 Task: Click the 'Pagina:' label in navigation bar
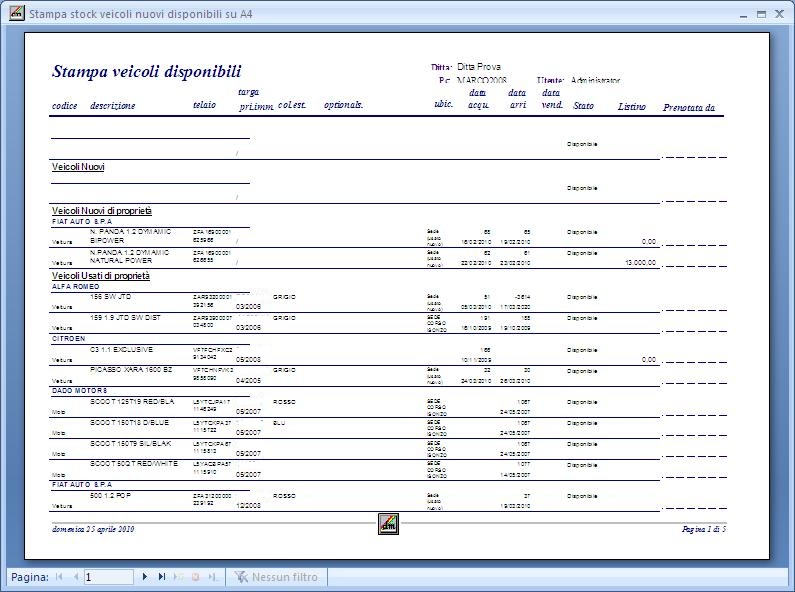(x=30, y=577)
